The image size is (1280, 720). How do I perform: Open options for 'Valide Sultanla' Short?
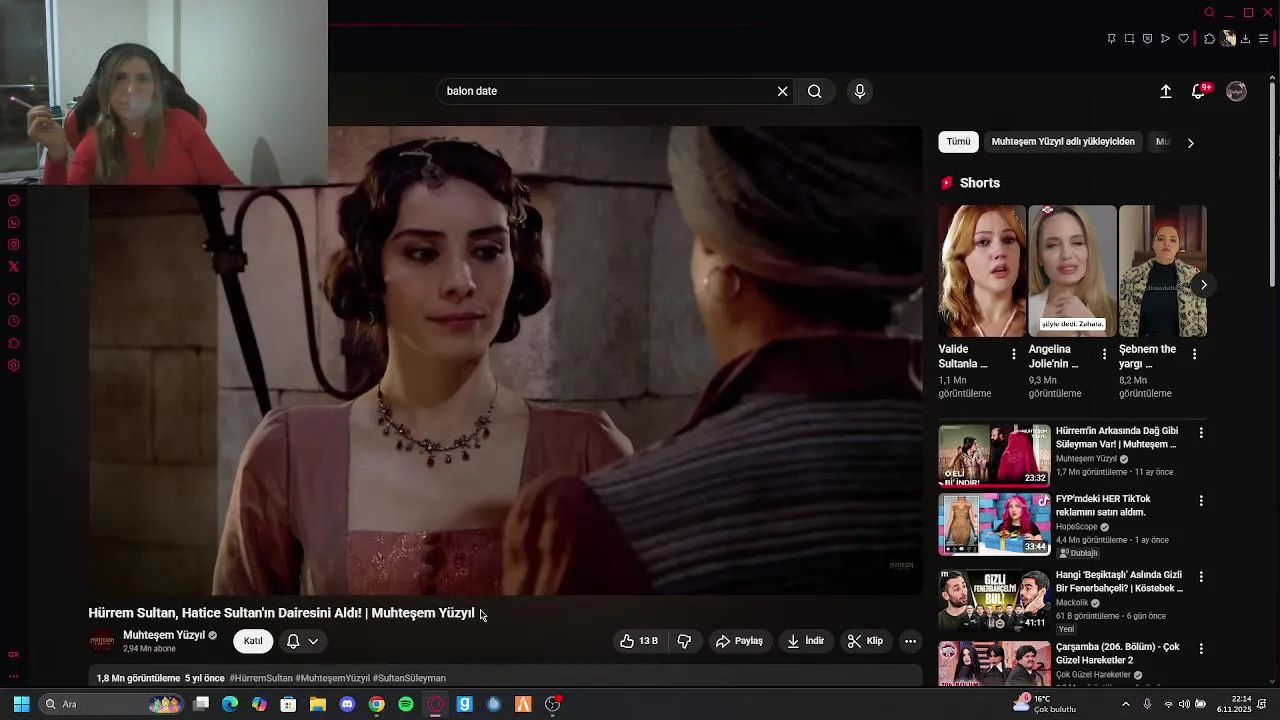(x=1014, y=354)
